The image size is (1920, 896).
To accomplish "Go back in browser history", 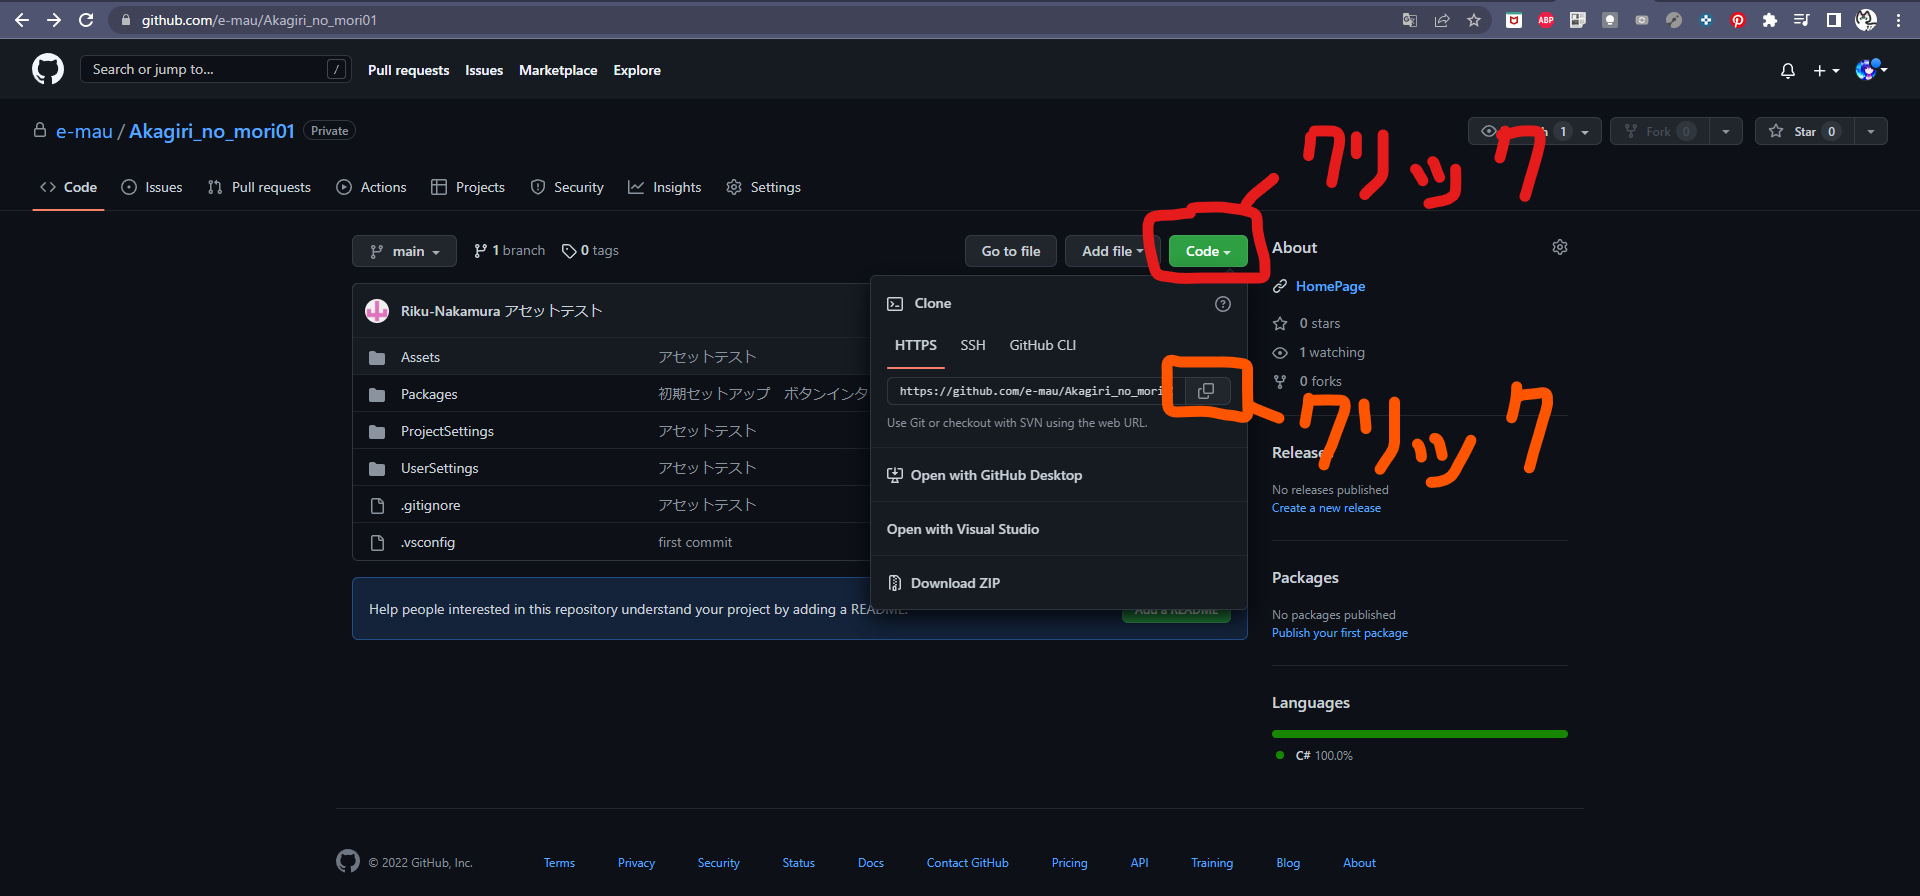I will pos(22,20).
